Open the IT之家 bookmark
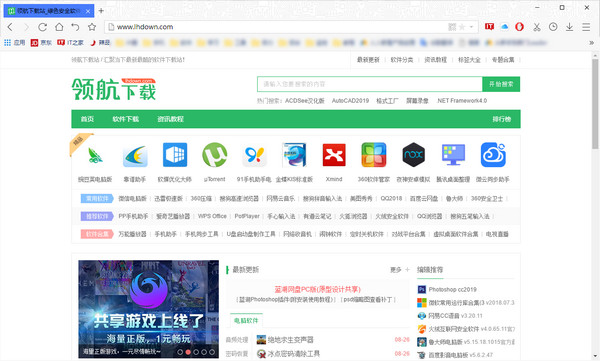600x361 pixels. [x=70, y=42]
